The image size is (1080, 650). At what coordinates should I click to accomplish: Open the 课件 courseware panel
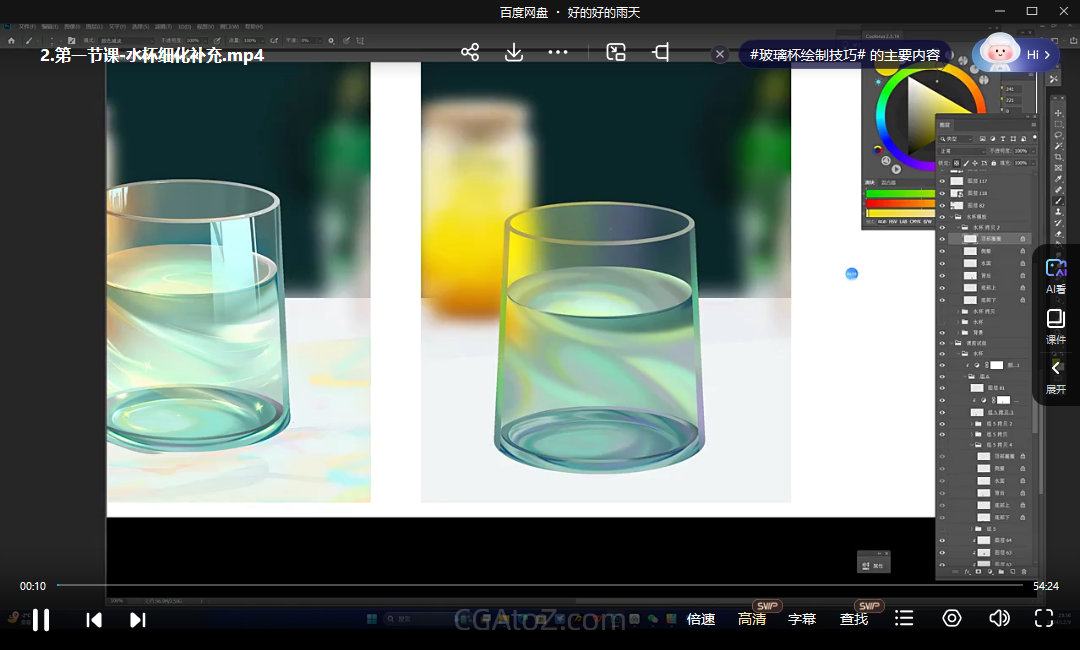coord(1056,327)
